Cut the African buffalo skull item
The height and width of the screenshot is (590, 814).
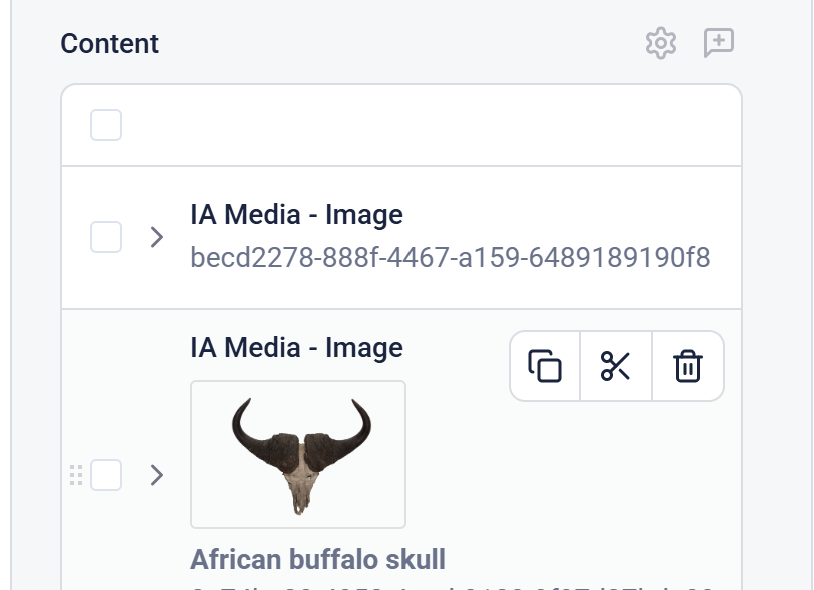coord(616,366)
